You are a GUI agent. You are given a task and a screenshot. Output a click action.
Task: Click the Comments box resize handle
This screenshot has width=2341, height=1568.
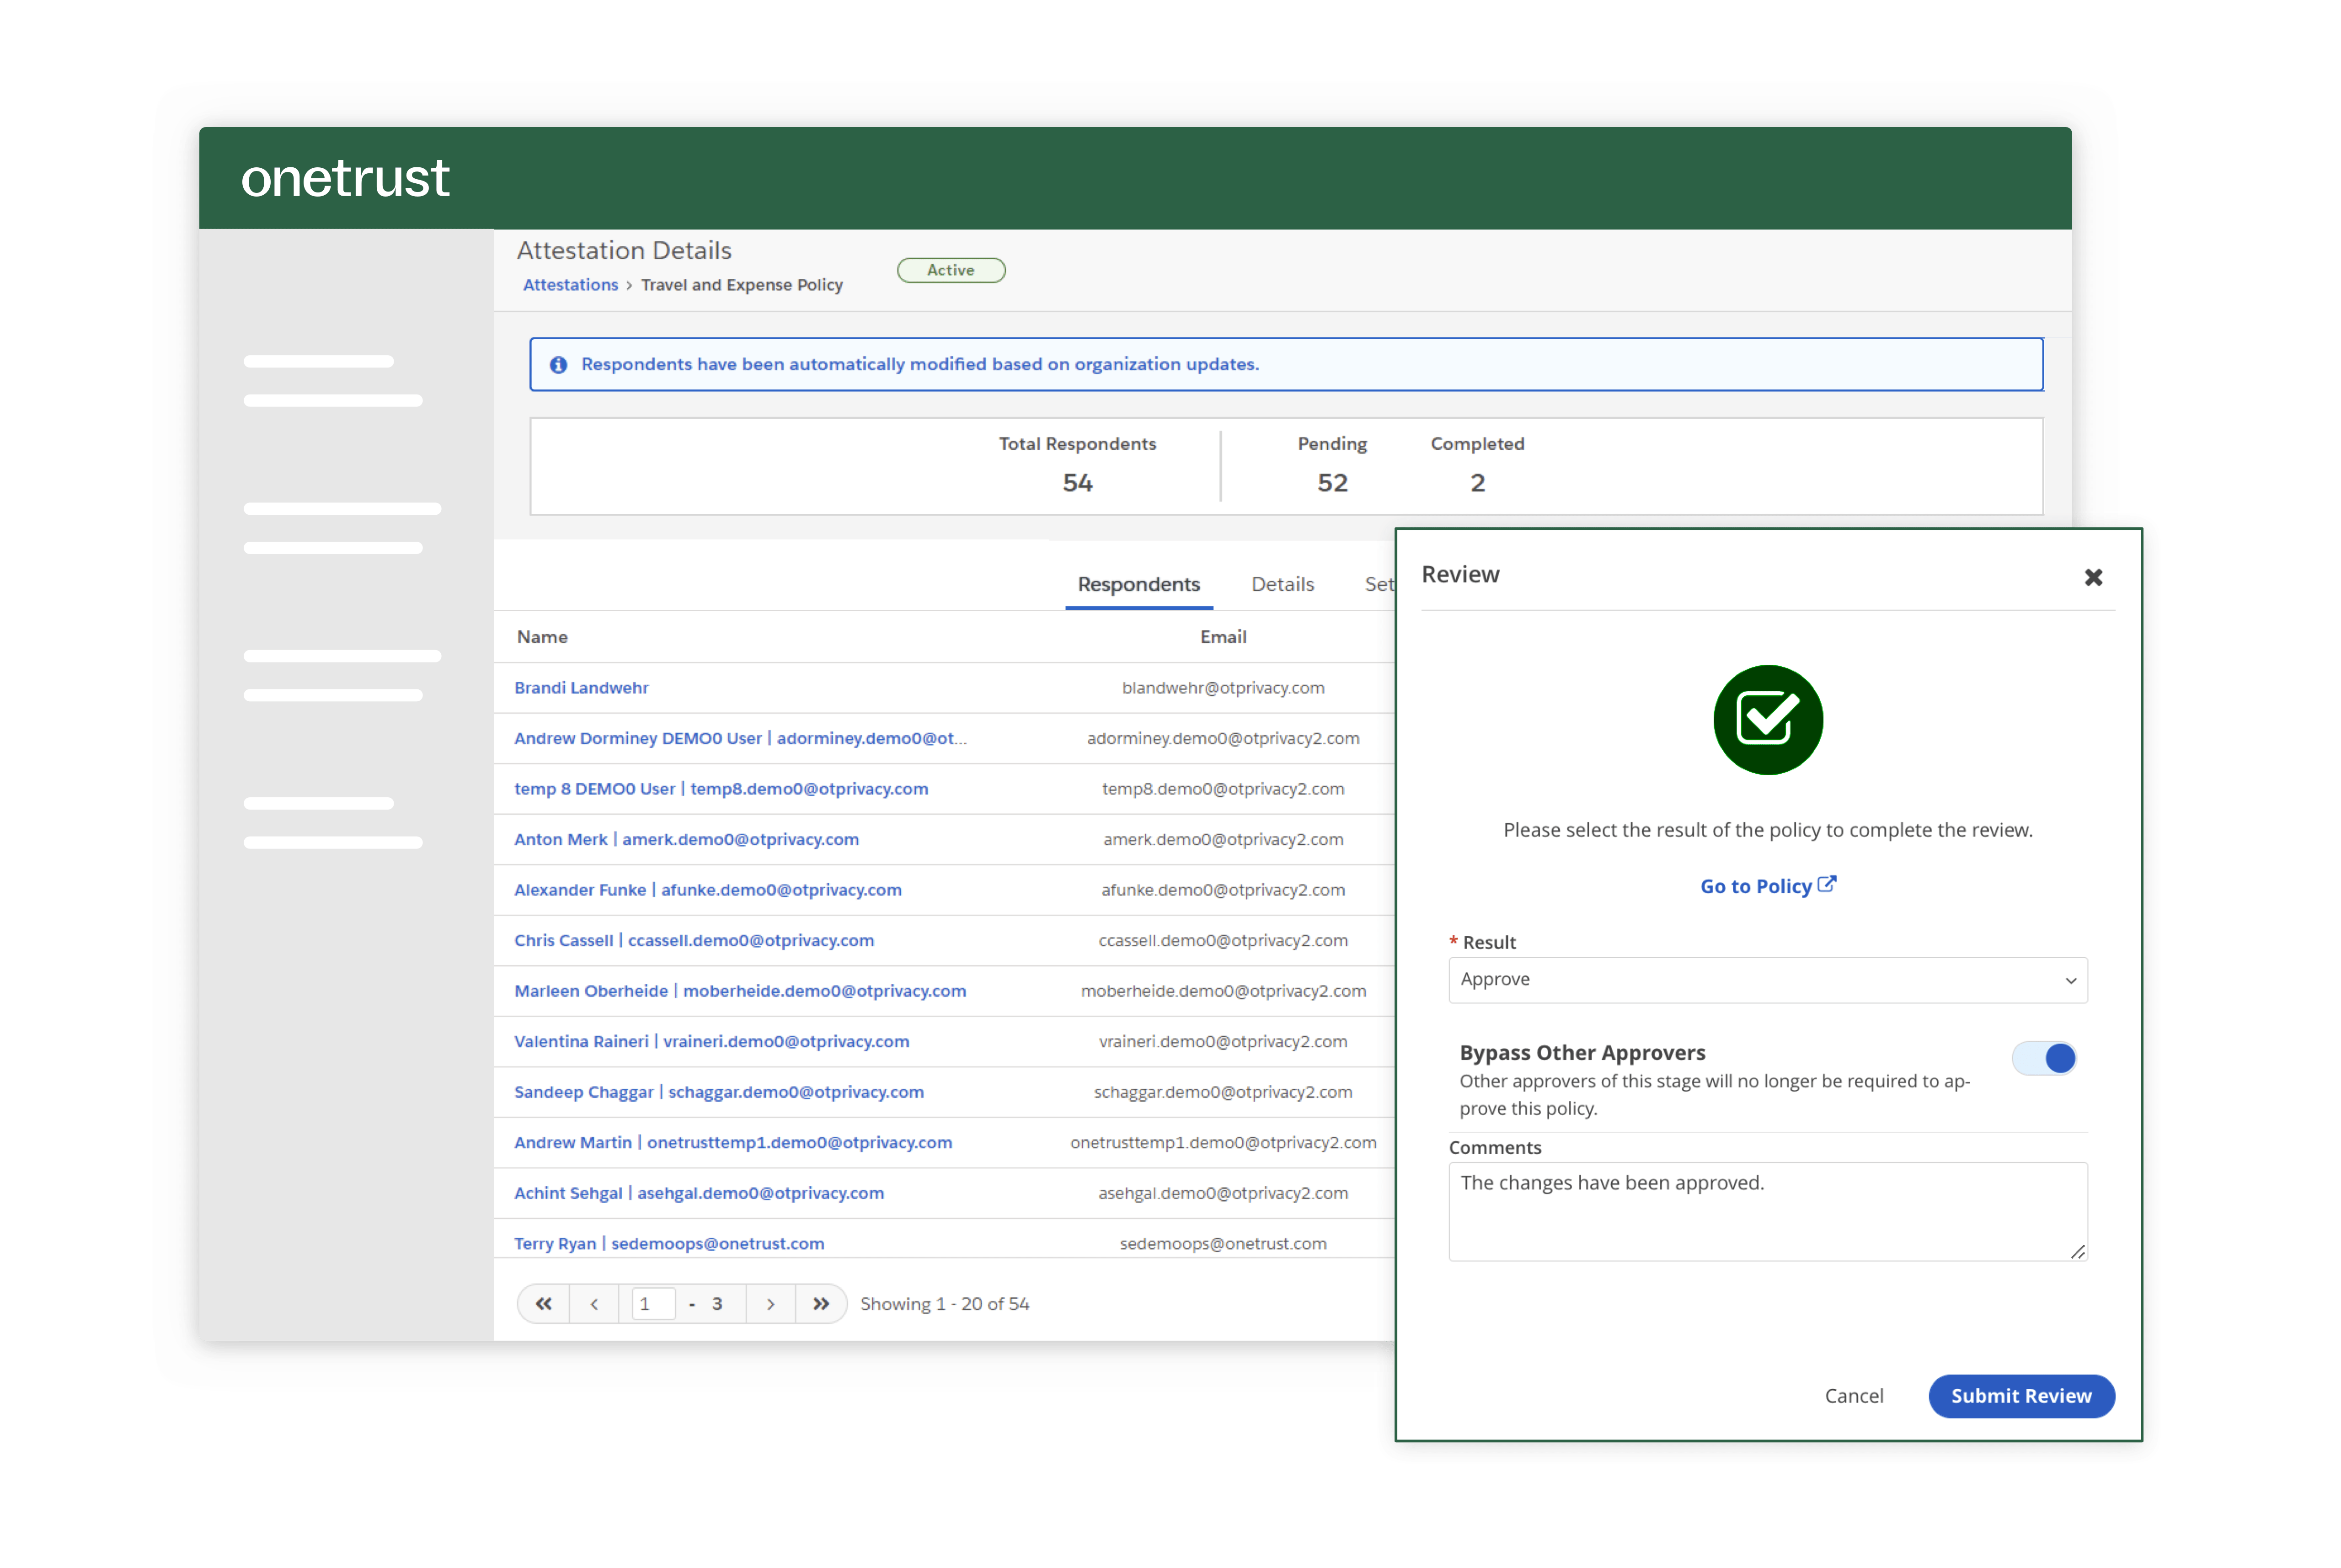[x=2077, y=1251]
